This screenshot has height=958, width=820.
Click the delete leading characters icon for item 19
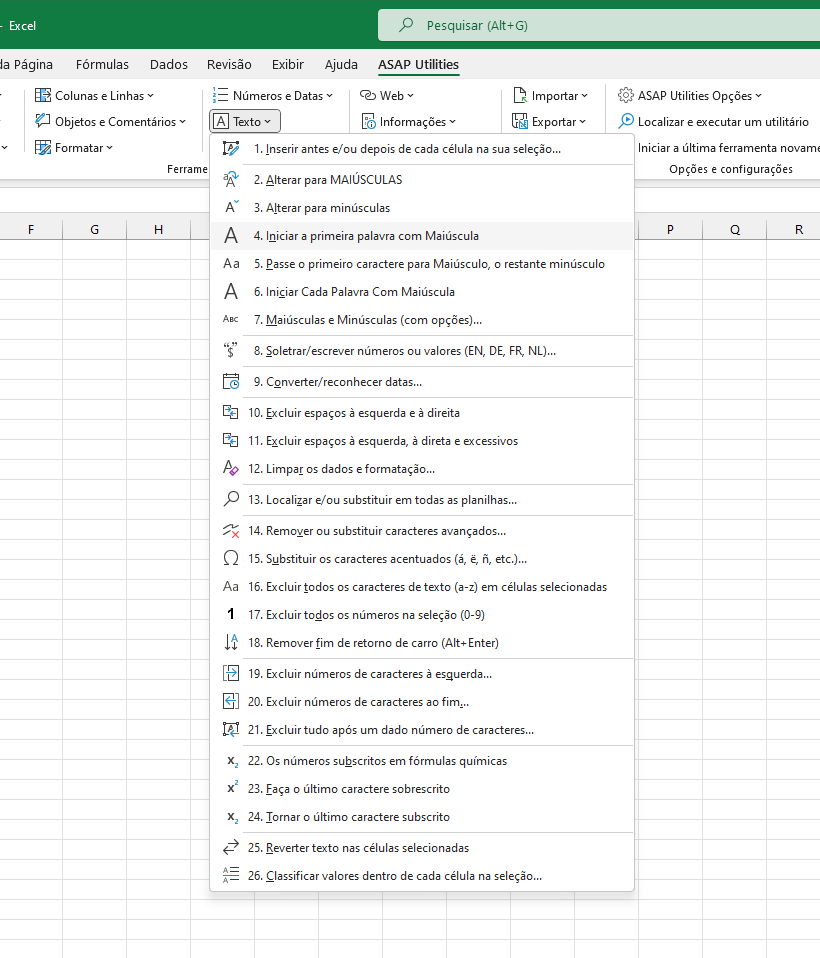pos(230,673)
